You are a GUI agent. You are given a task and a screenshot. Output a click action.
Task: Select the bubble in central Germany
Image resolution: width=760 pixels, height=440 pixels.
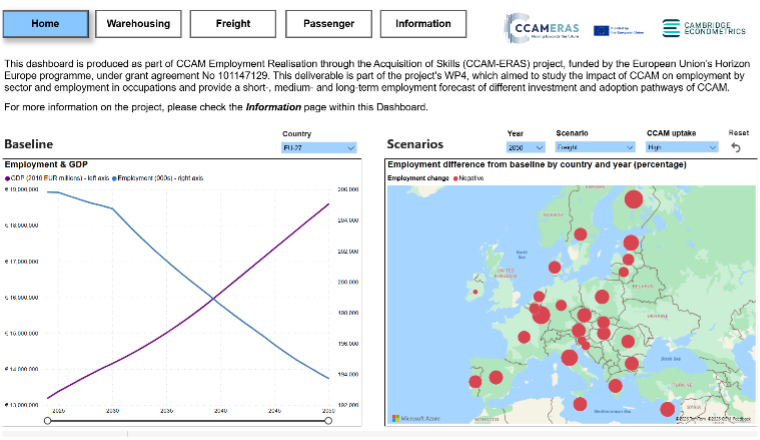pos(561,305)
